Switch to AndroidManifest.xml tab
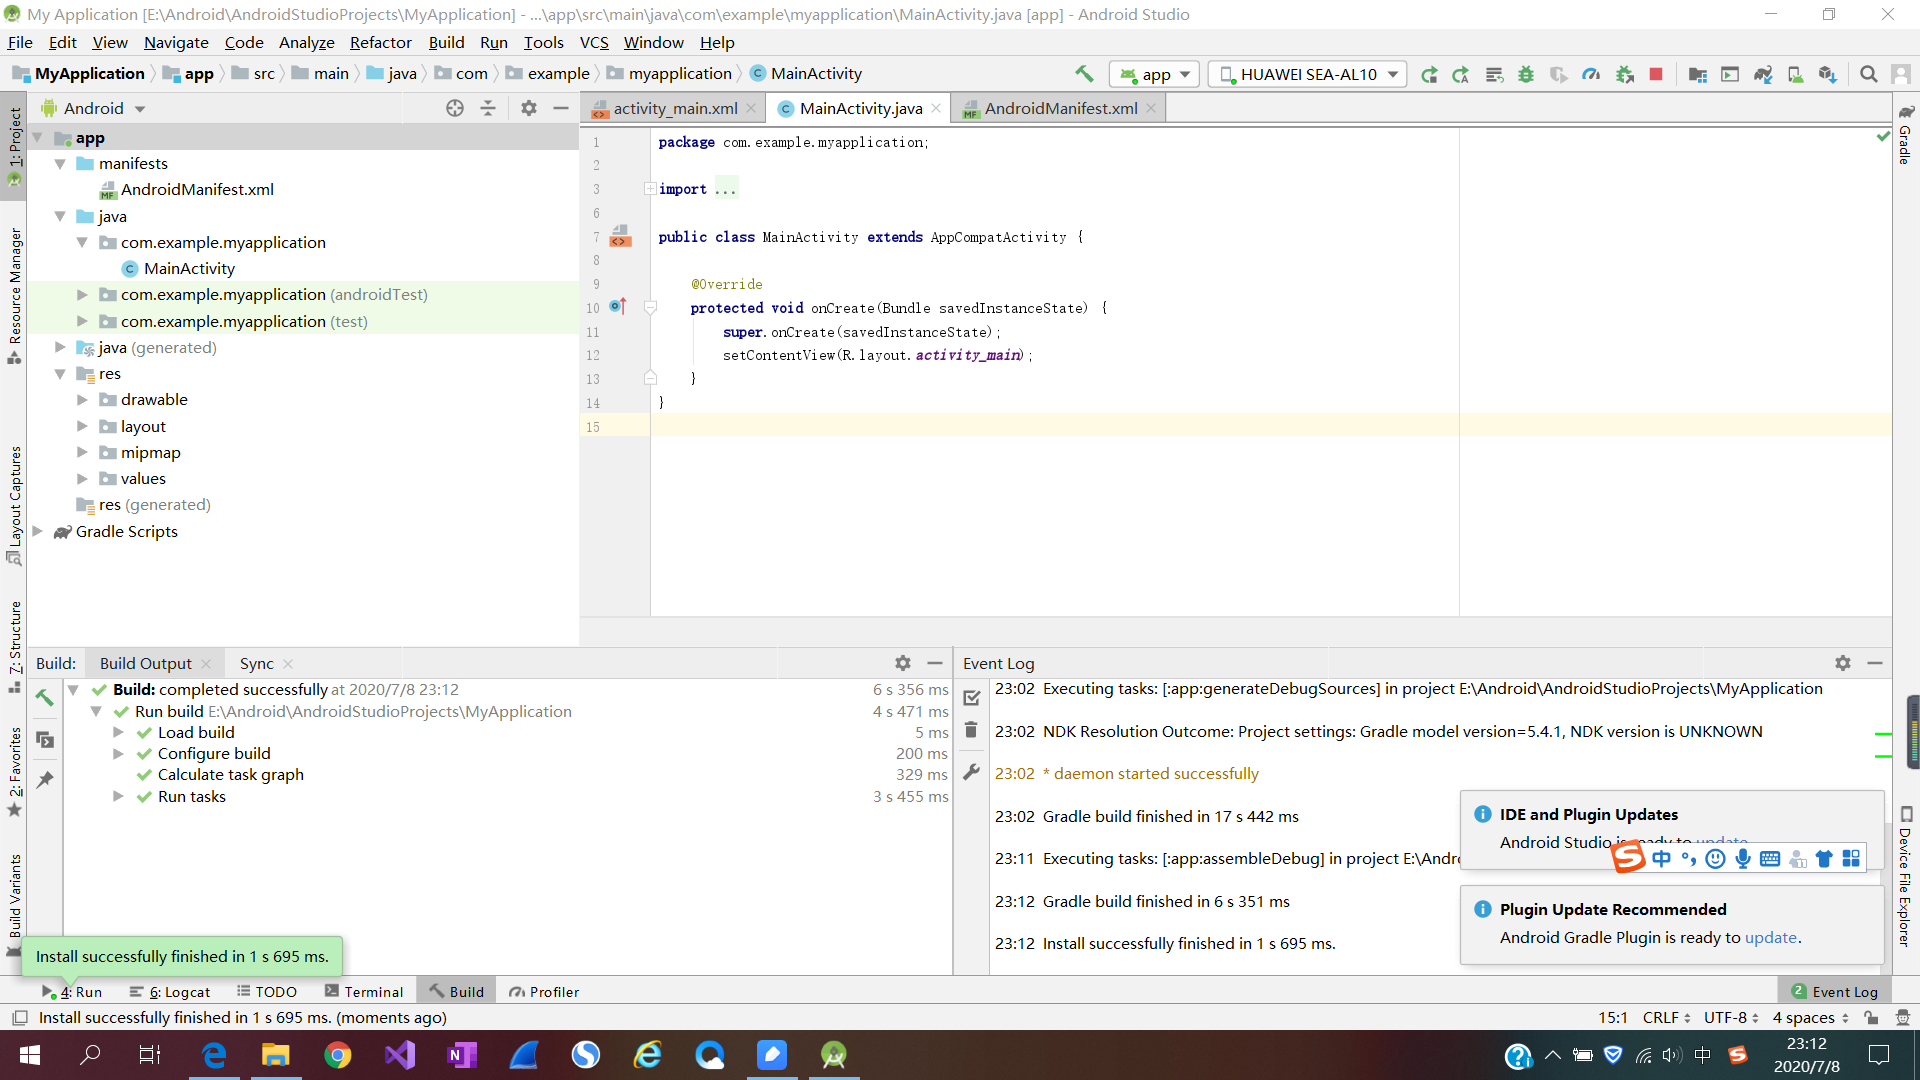Image resolution: width=1920 pixels, height=1080 pixels. point(1060,108)
